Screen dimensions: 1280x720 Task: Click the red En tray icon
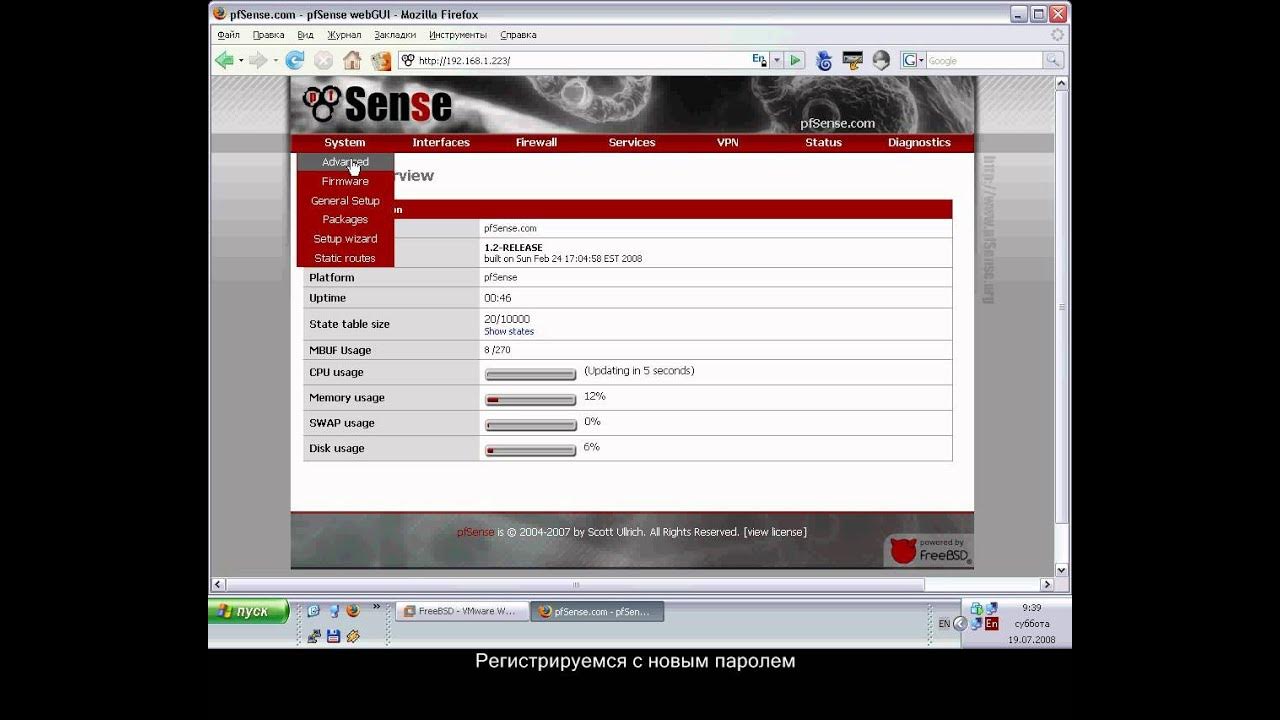click(992, 623)
